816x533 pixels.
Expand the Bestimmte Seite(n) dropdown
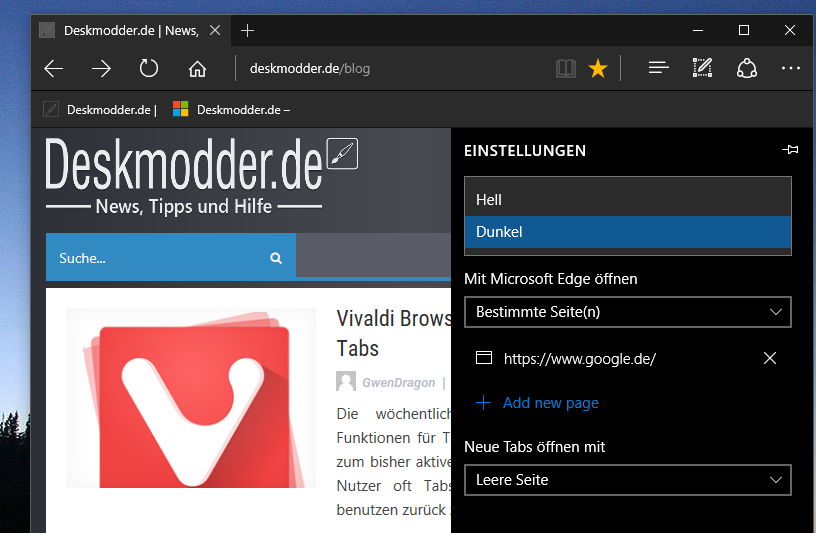coord(628,312)
